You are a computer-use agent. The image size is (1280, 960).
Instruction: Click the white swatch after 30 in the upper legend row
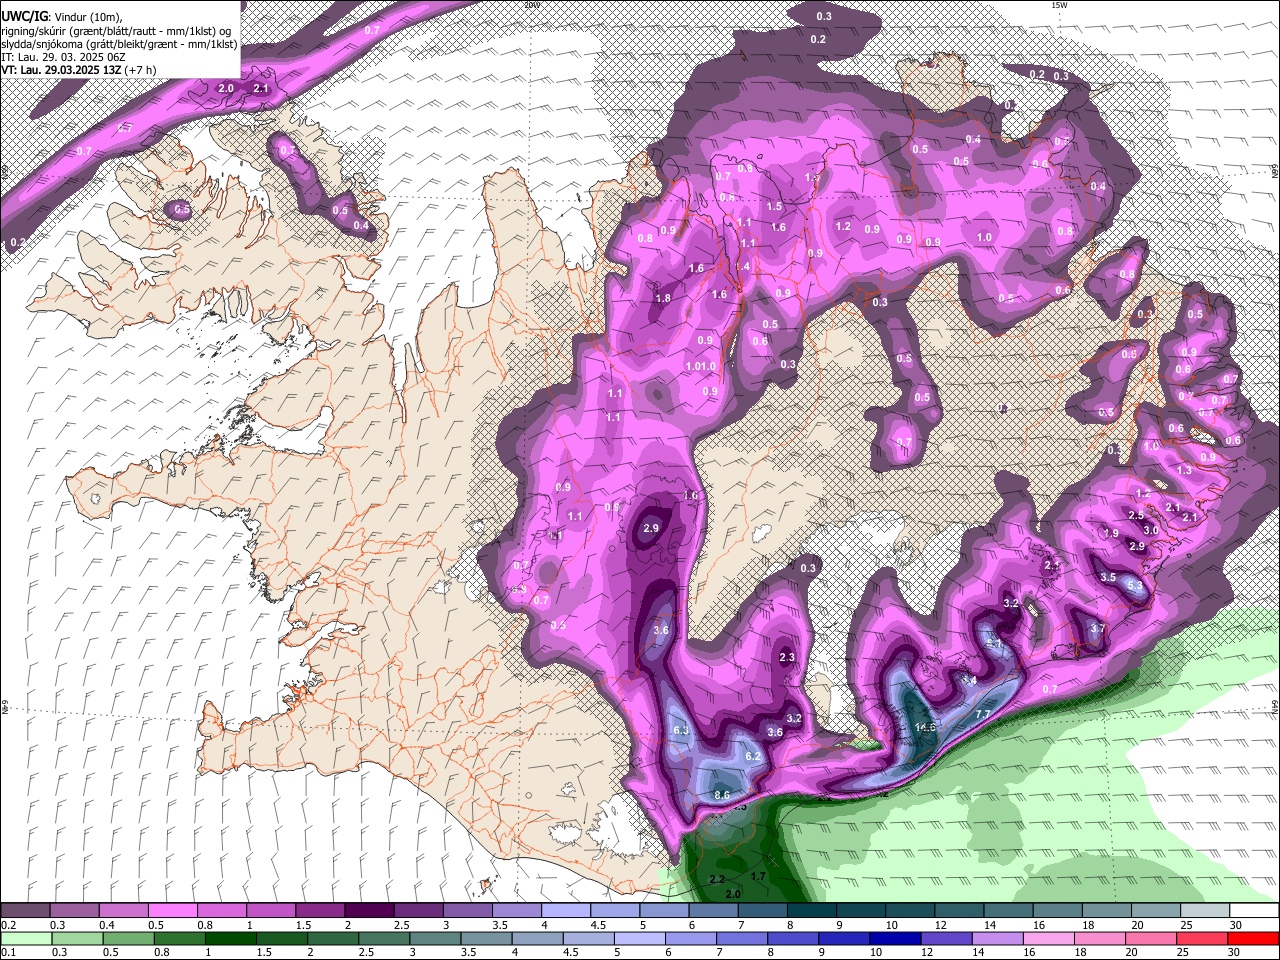[x=1254, y=911]
